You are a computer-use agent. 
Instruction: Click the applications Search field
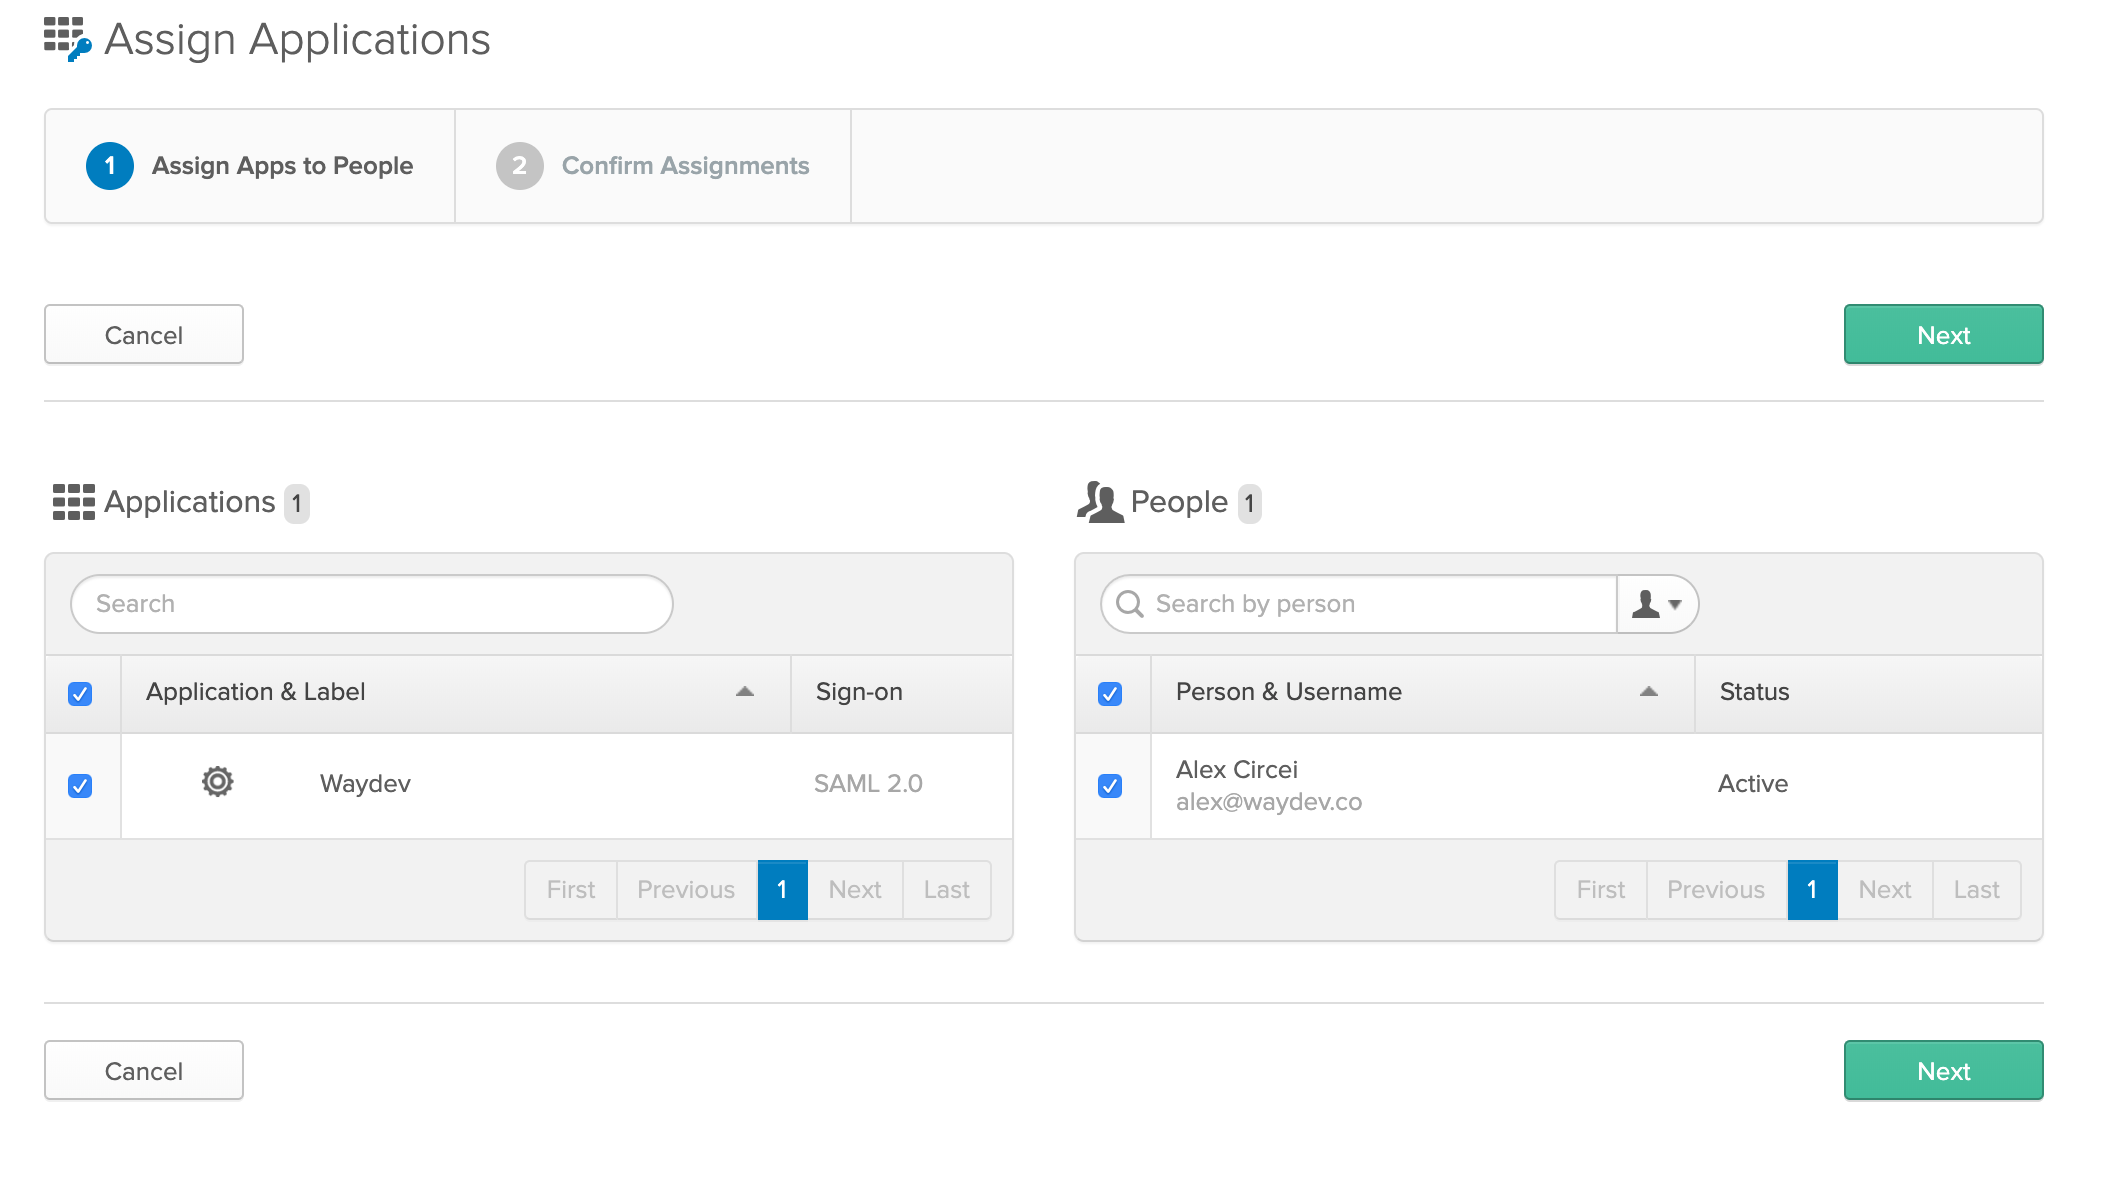[x=372, y=604]
